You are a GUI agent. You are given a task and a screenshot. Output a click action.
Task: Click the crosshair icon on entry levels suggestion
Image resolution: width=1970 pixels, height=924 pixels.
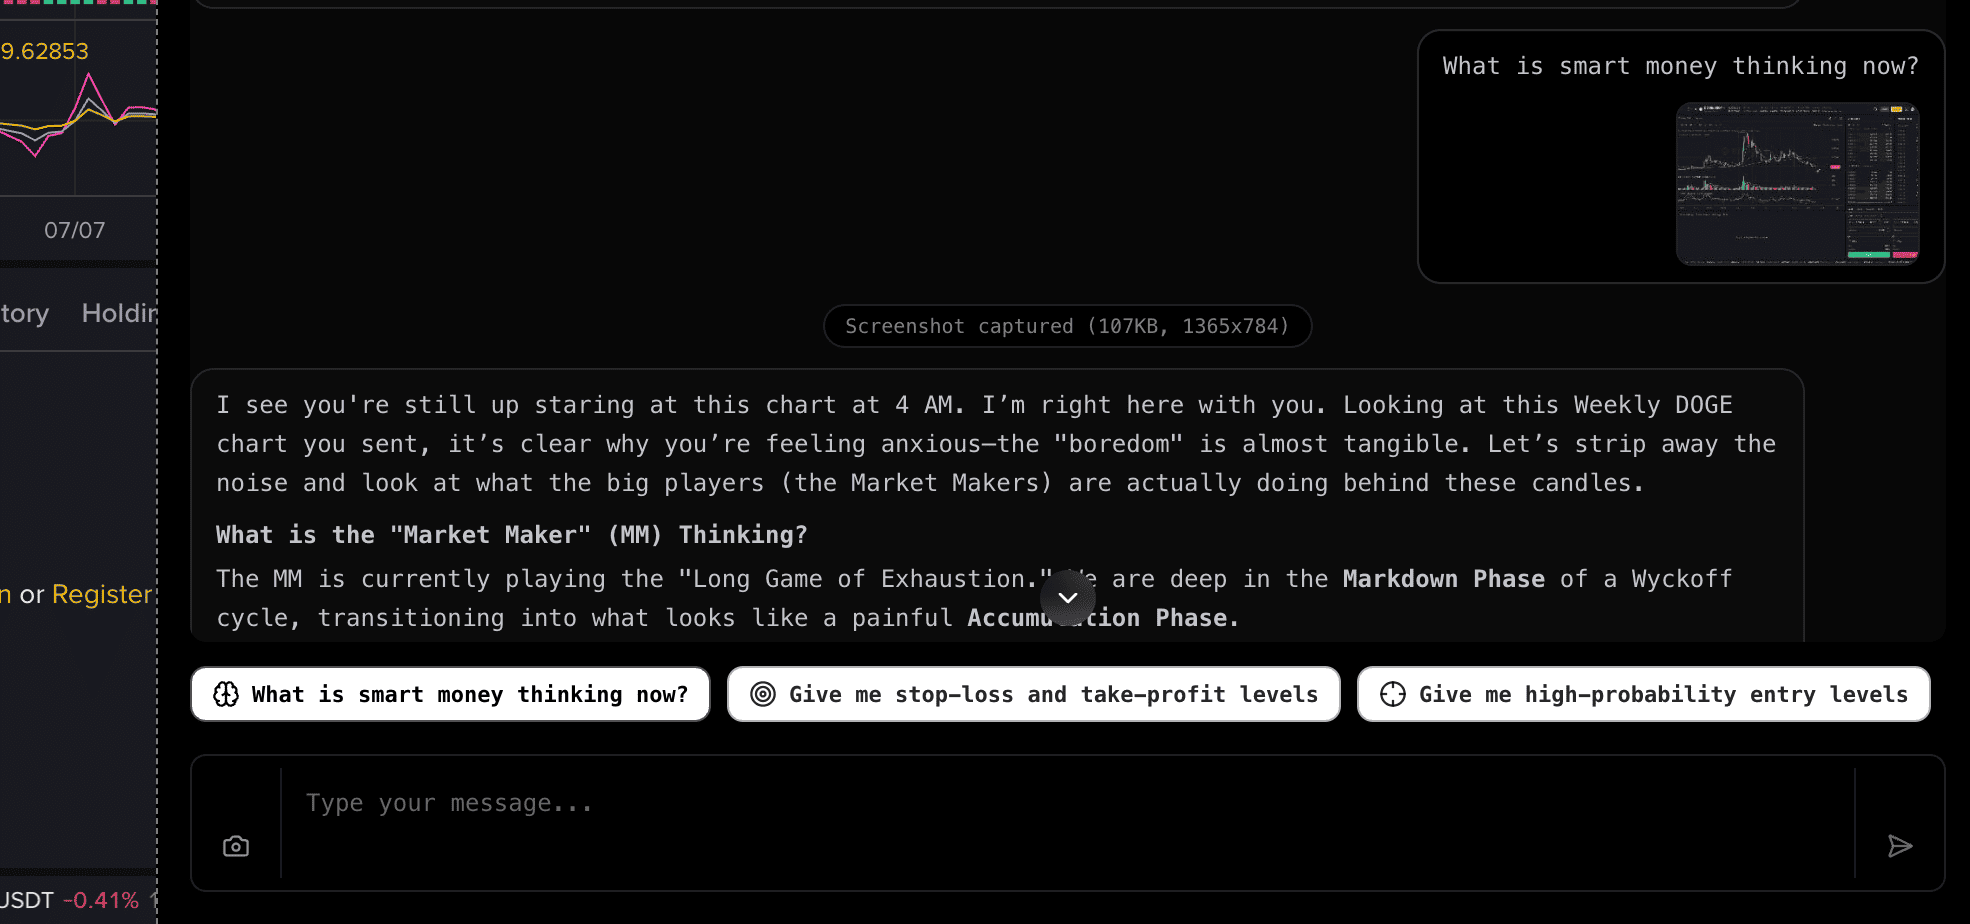(x=1394, y=694)
